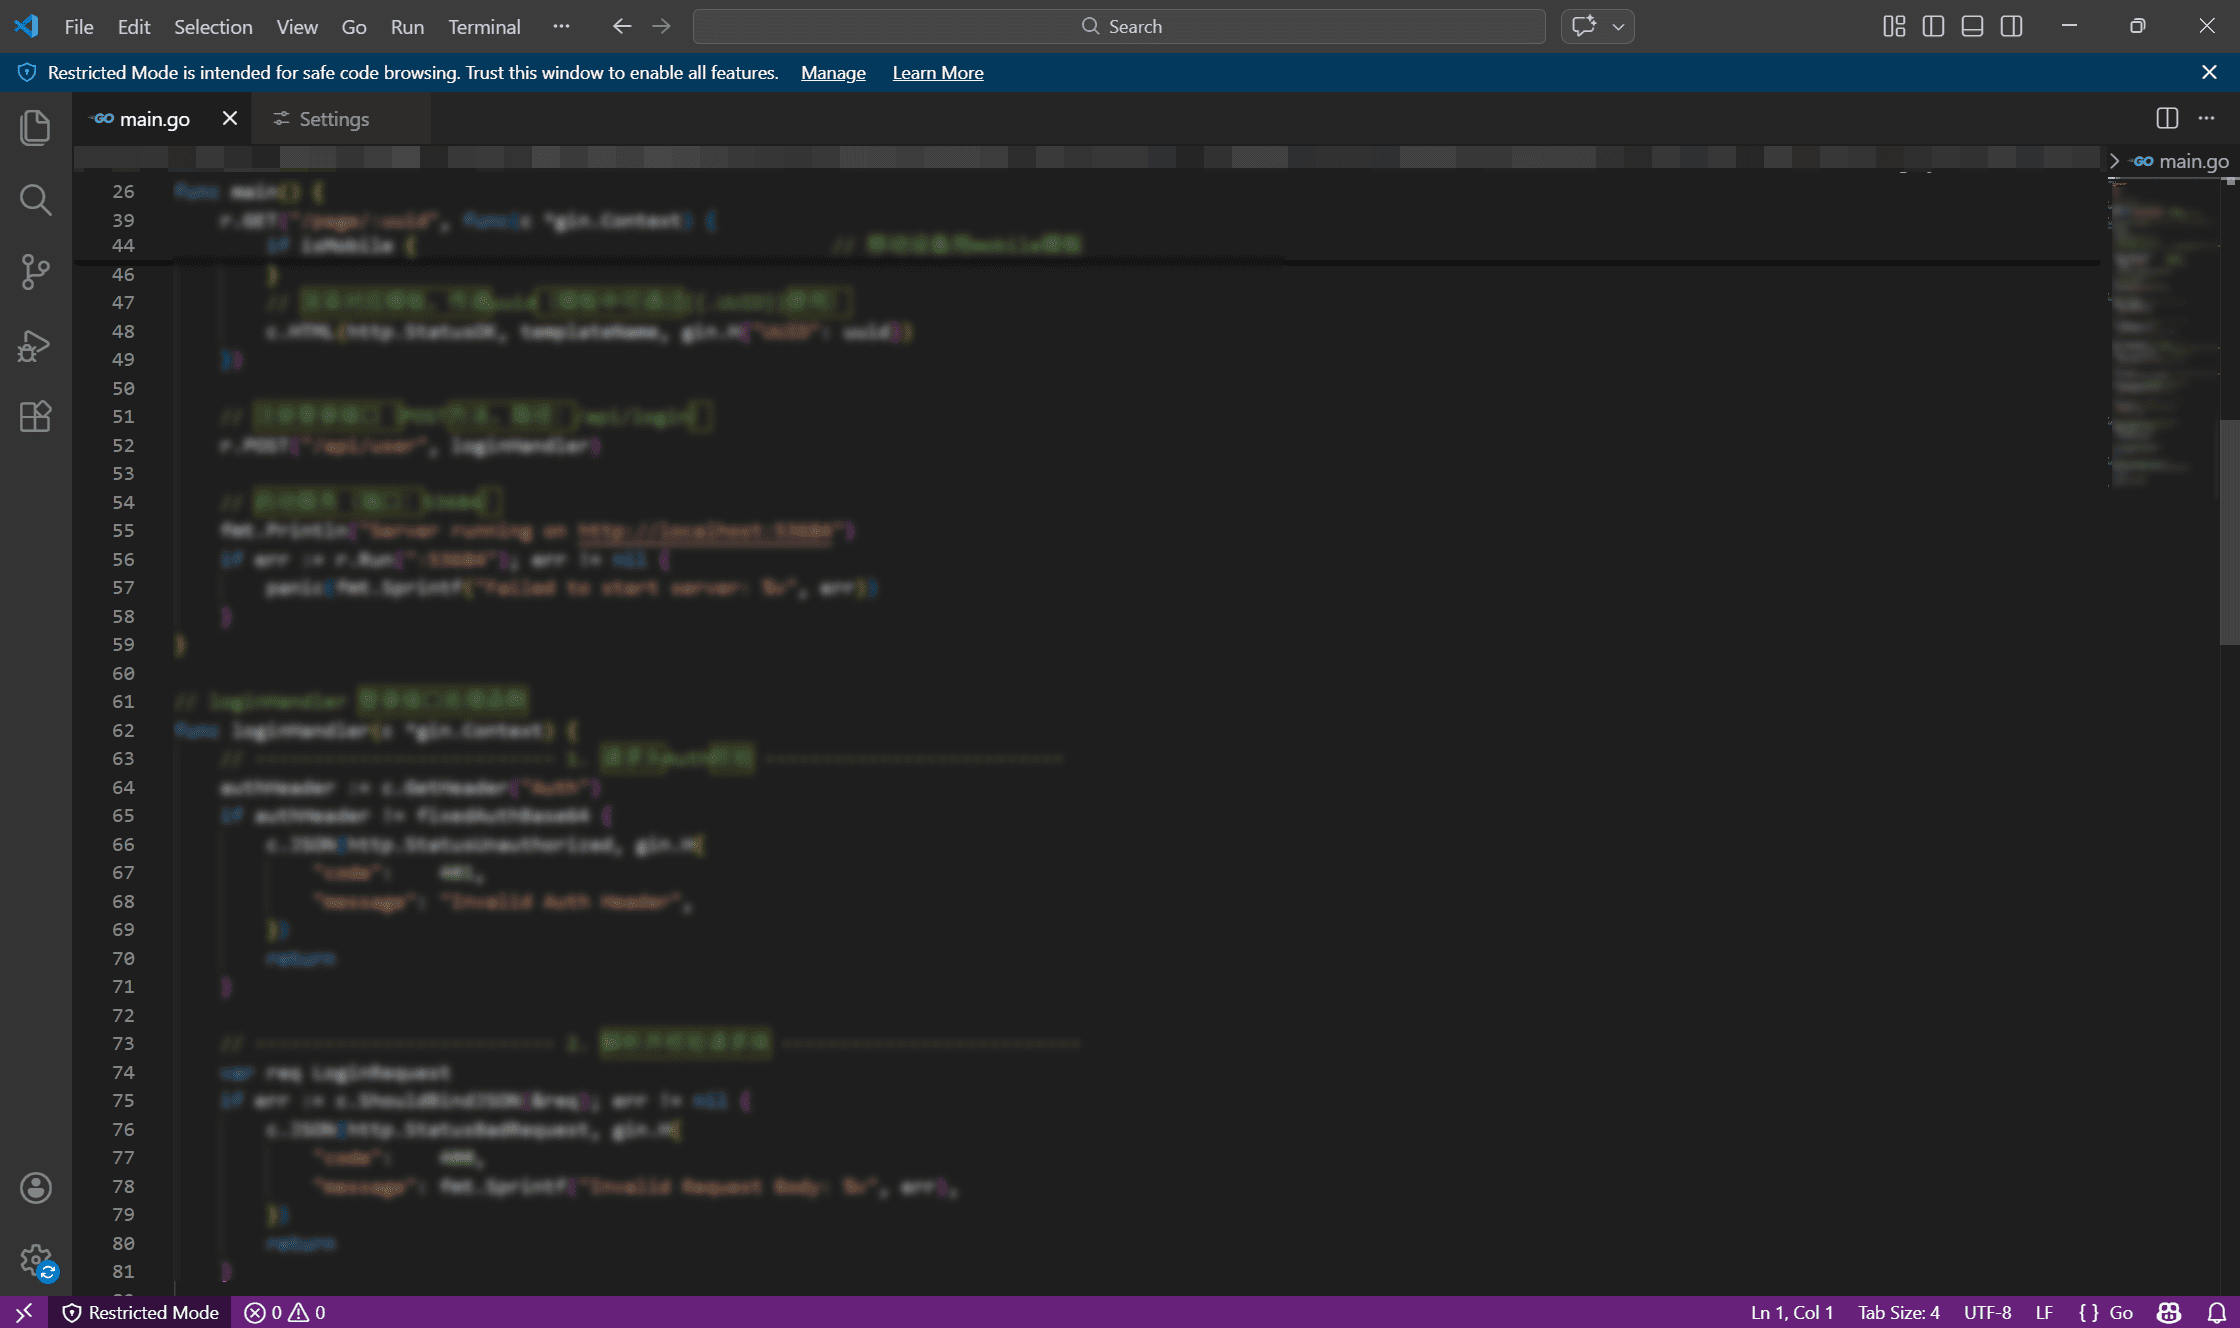Close the main.go tab
The height and width of the screenshot is (1328, 2240).
(230, 118)
